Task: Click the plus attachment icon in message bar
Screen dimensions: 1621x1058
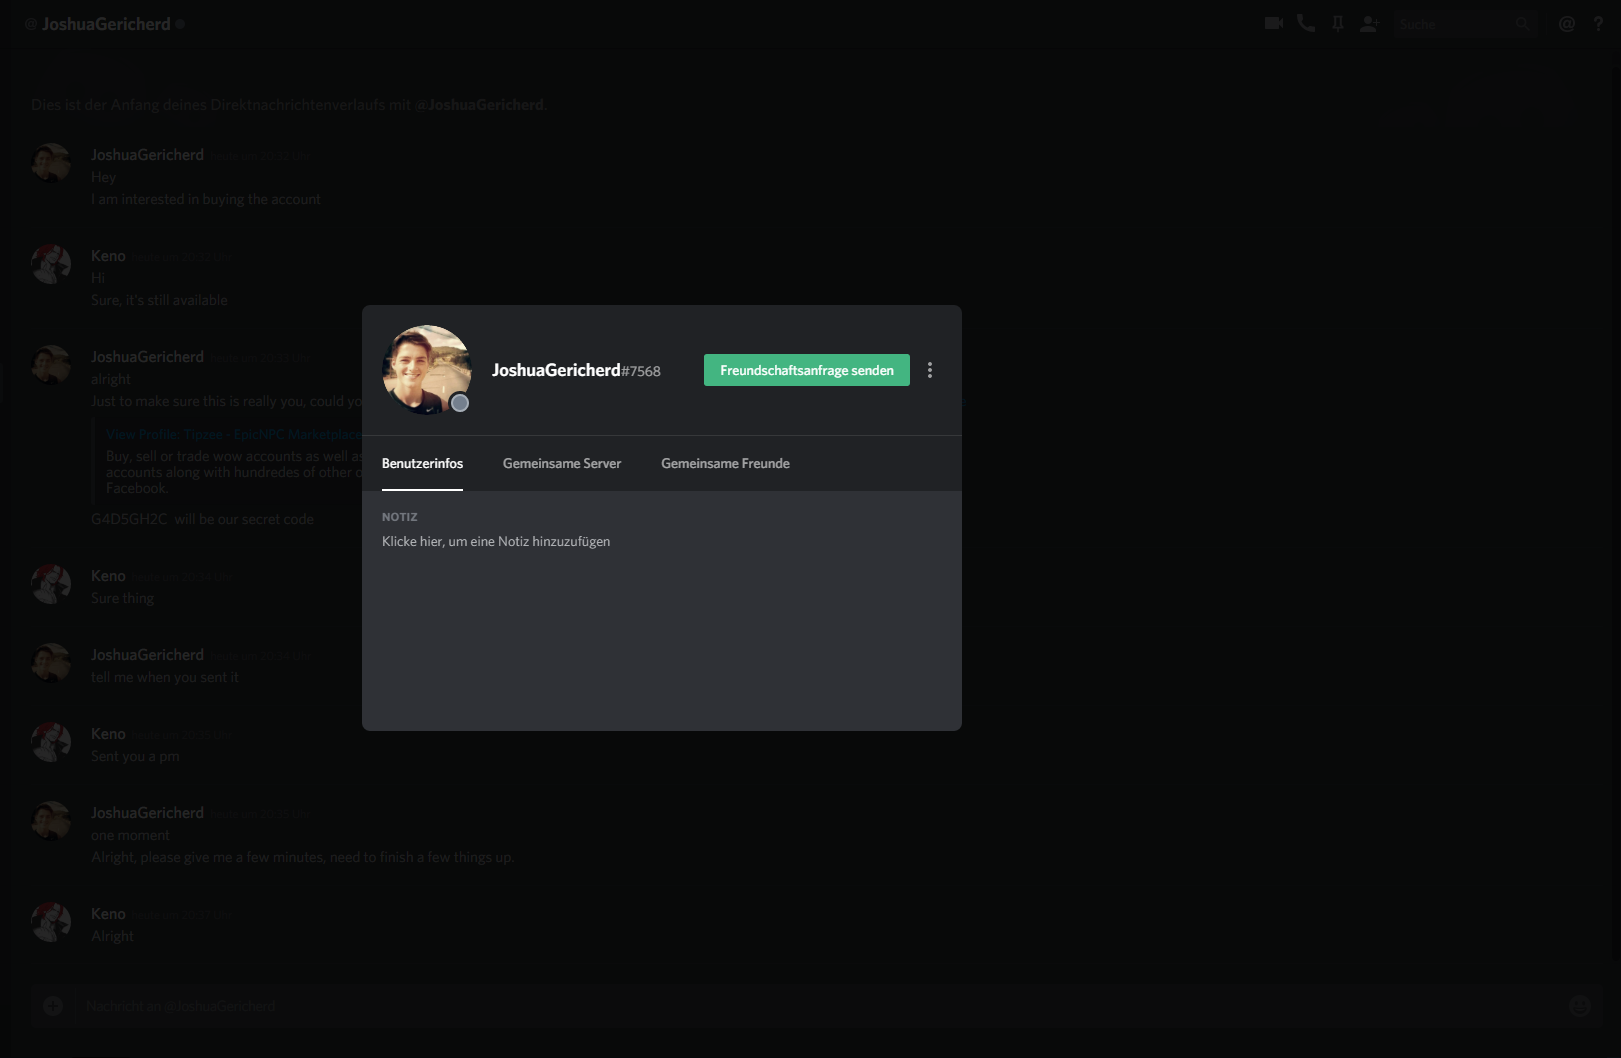Action: click(x=53, y=1006)
